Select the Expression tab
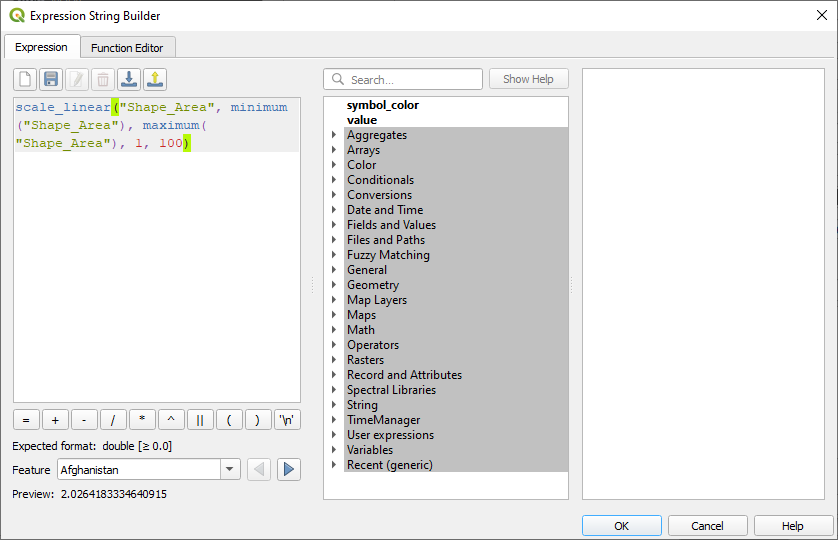Screen dimensions: 838x540 pos(42,47)
